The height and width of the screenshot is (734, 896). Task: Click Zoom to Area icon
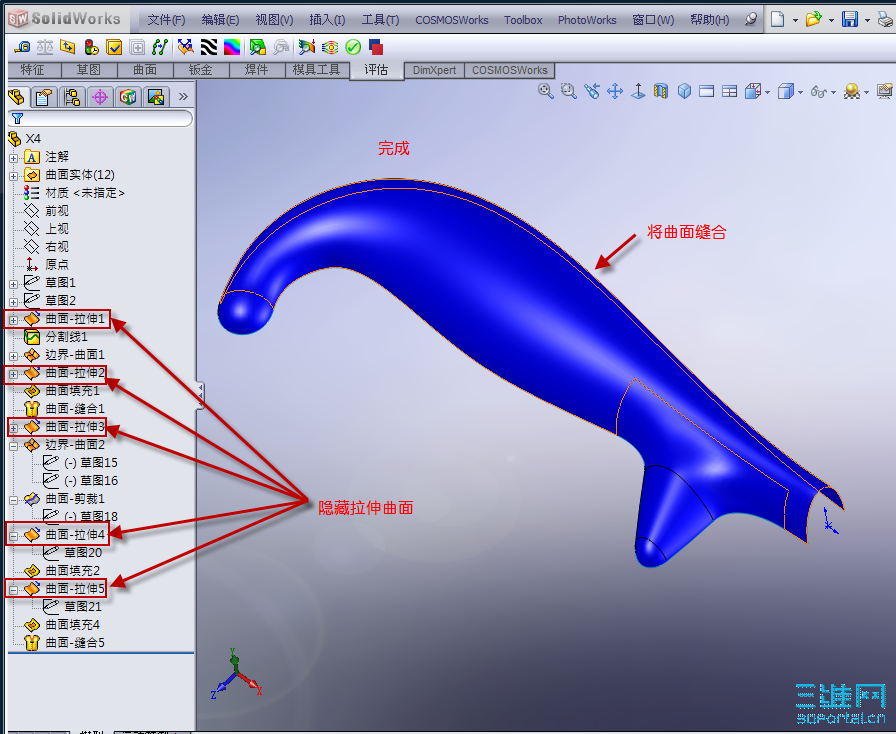coord(569,91)
